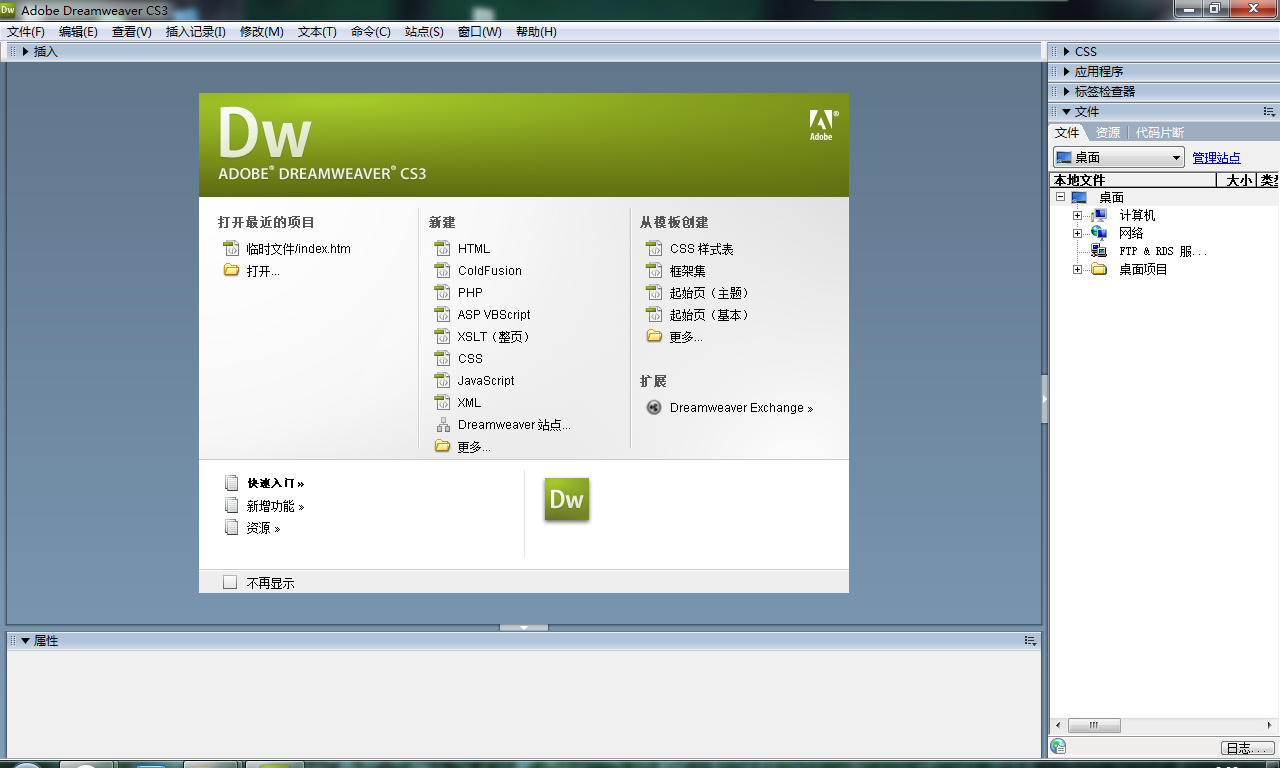Click the Dreamweaver 站点 sitemap icon

pyautogui.click(x=443, y=425)
